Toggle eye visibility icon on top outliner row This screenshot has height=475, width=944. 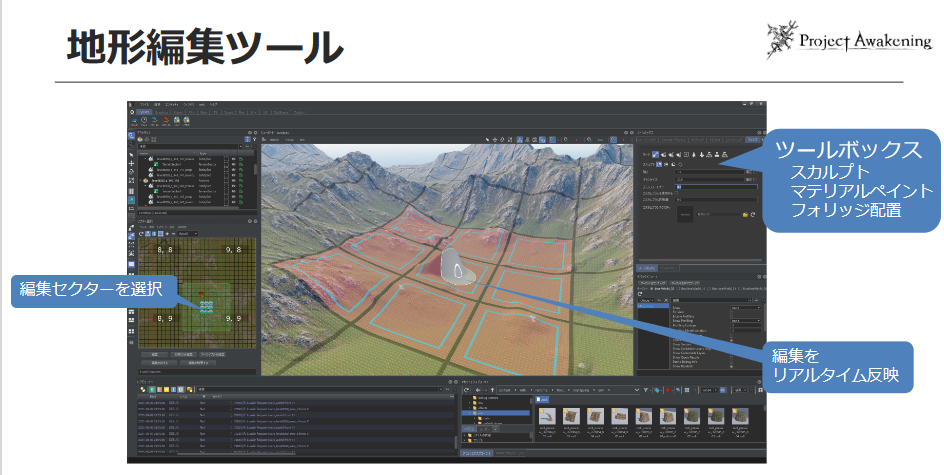tap(234, 159)
